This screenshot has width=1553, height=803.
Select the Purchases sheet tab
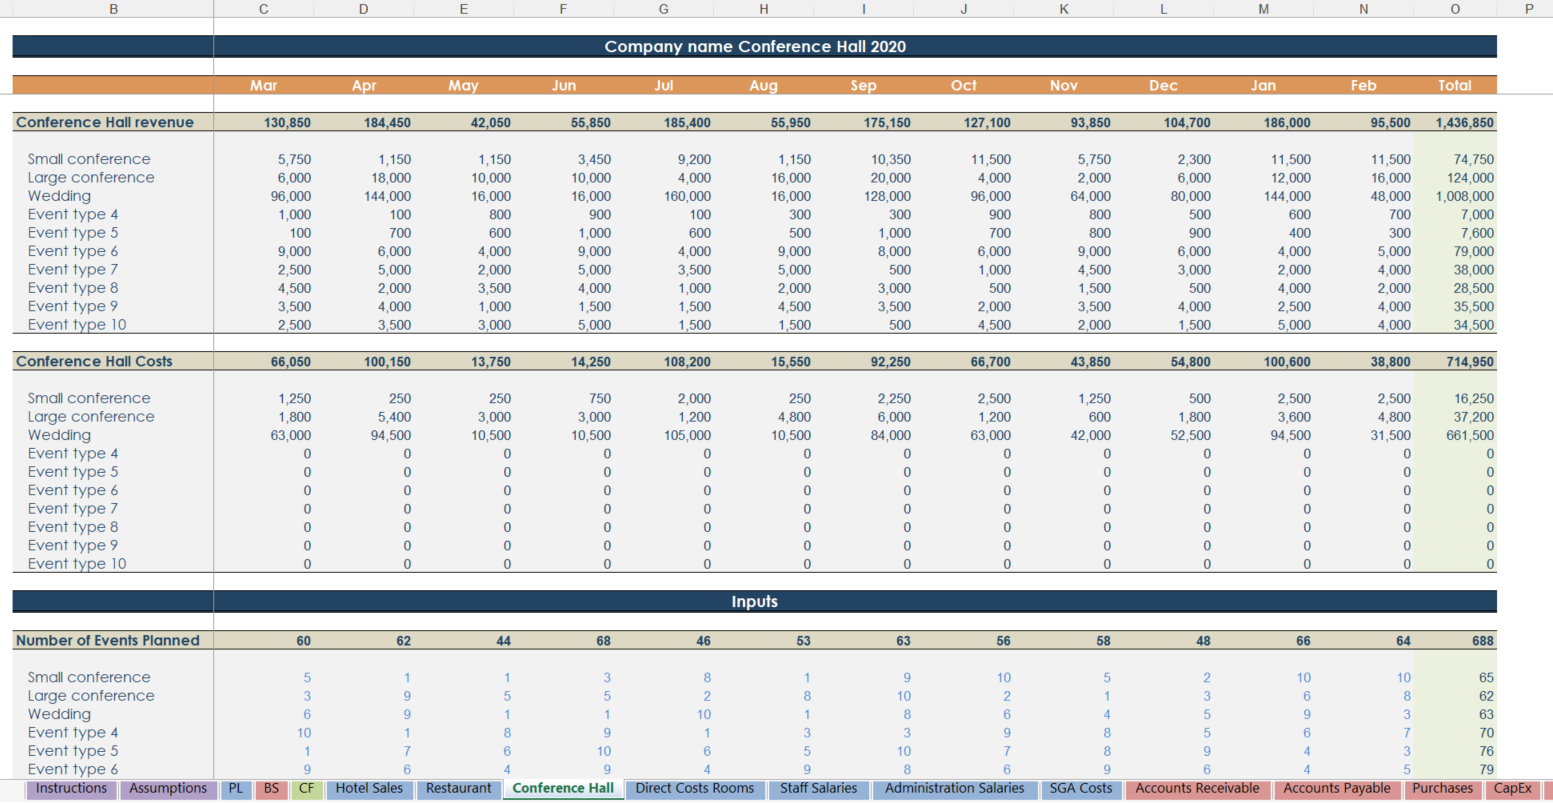1442,788
